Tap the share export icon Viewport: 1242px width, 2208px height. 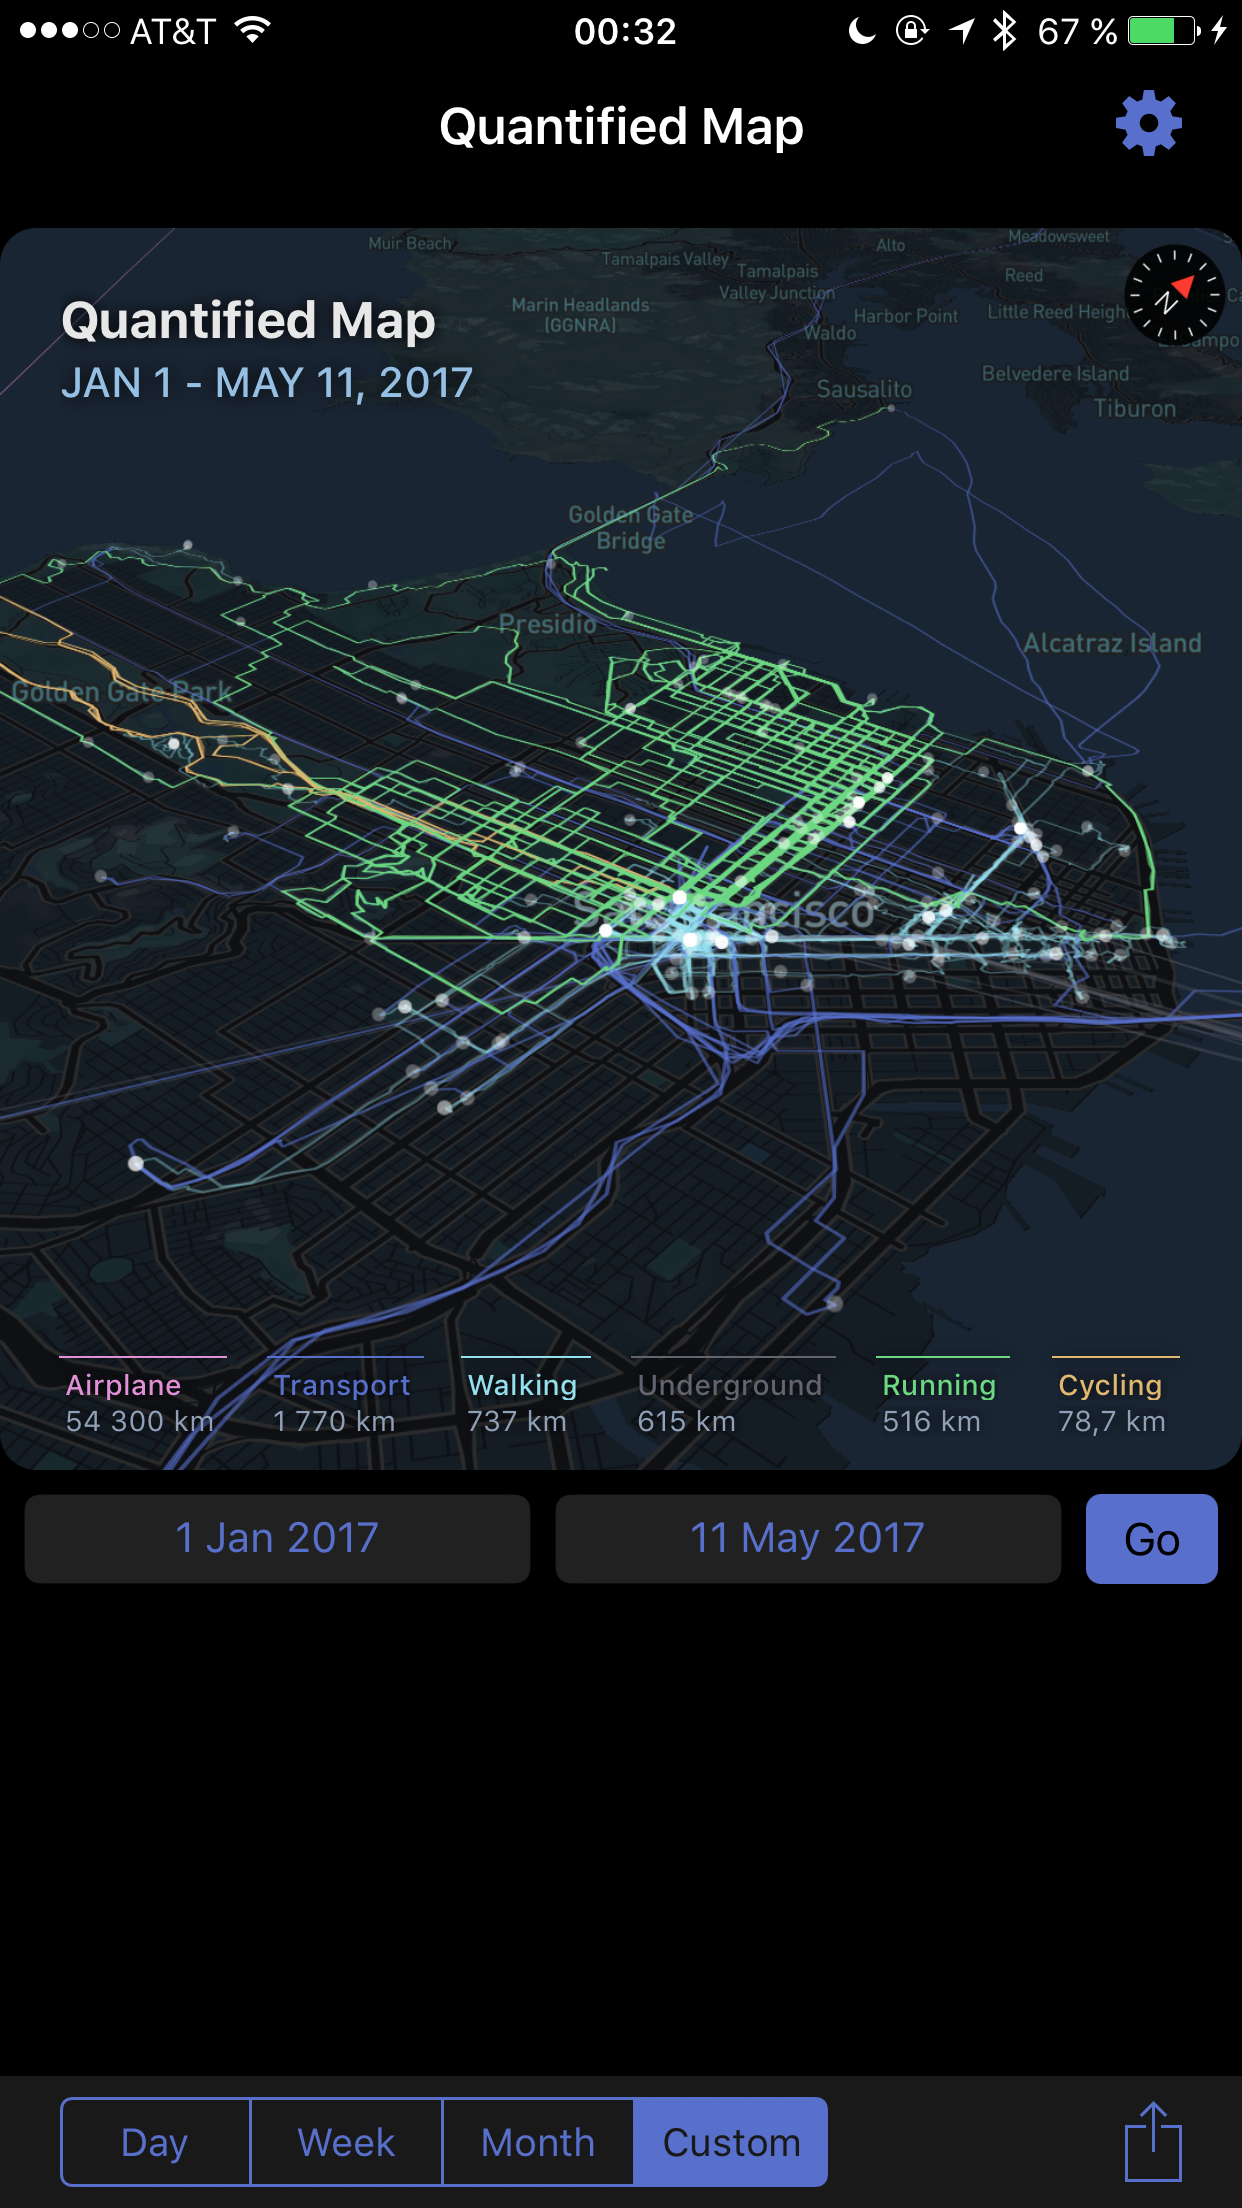(x=1153, y=2141)
